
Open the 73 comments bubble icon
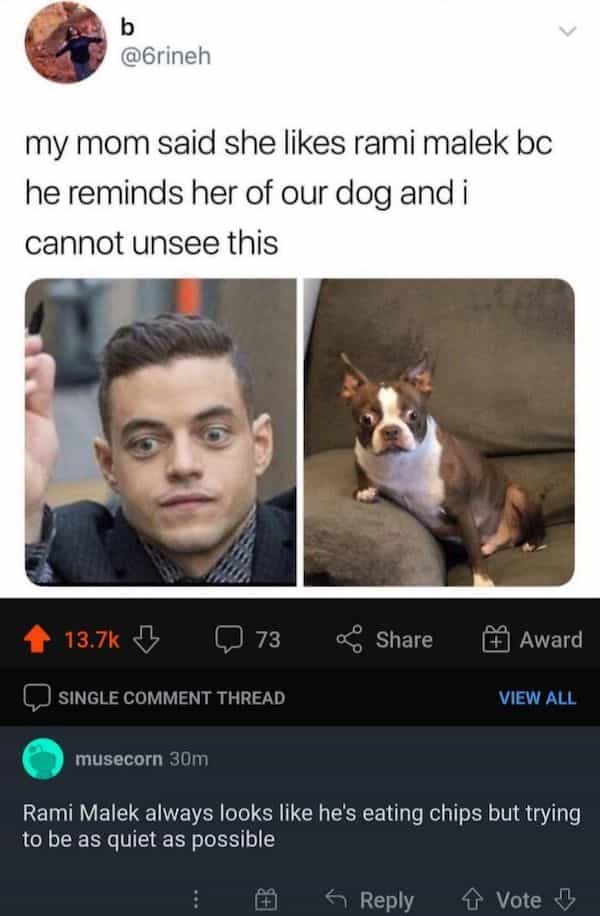tap(228, 639)
